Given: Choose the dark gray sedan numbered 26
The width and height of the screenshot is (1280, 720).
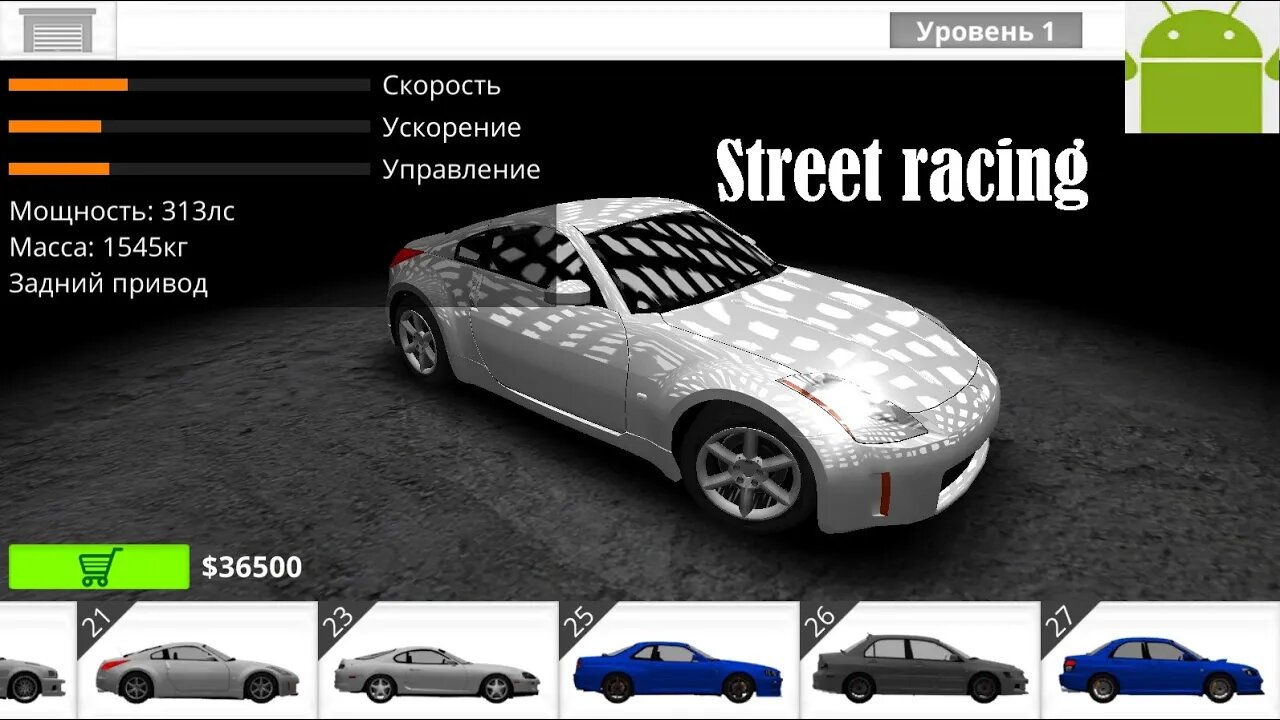Looking at the screenshot, I should [920, 661].
